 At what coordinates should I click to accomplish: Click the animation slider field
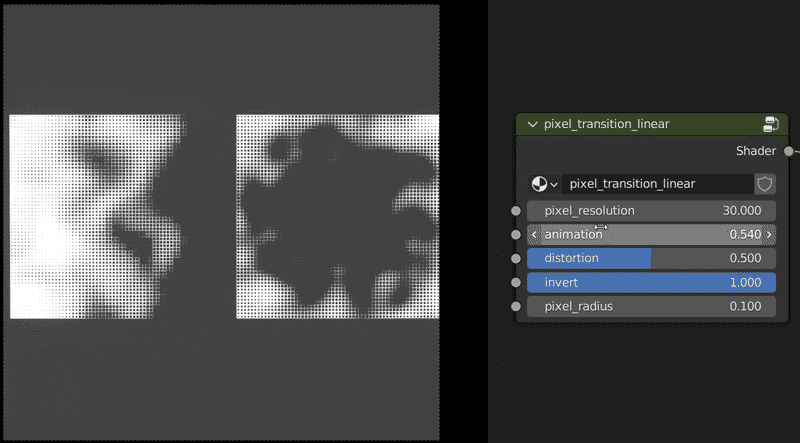click(x=652, y=235)
